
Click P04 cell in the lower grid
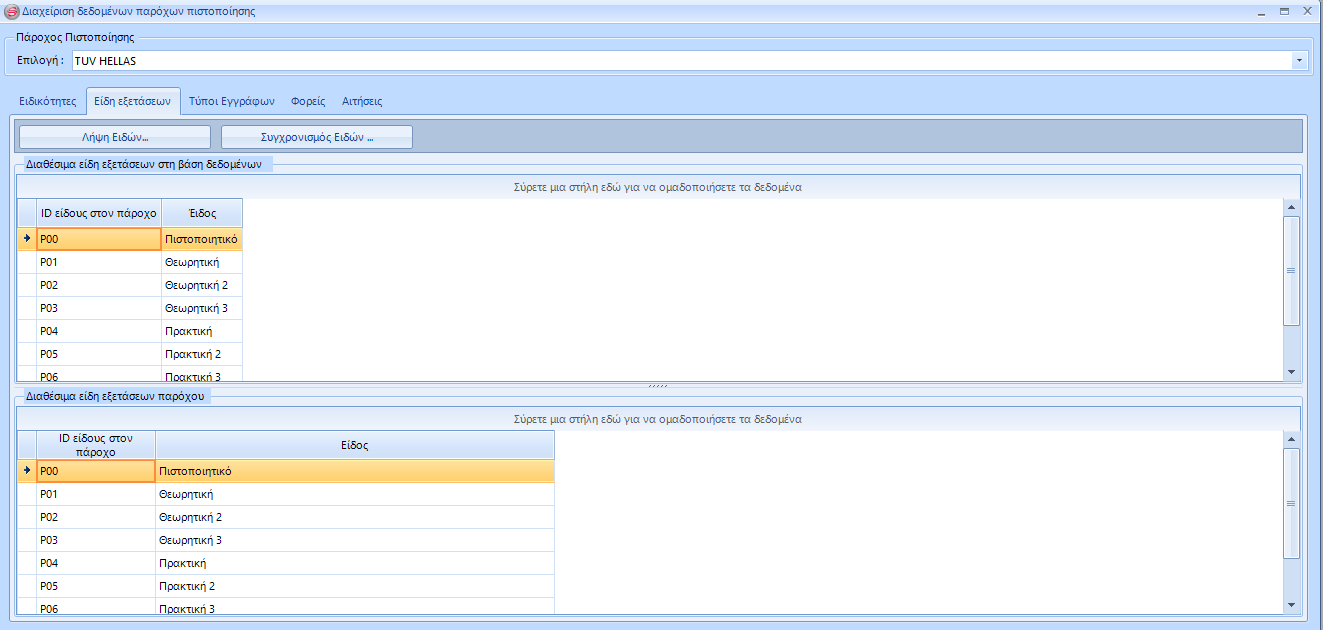(x=95, y=563)
